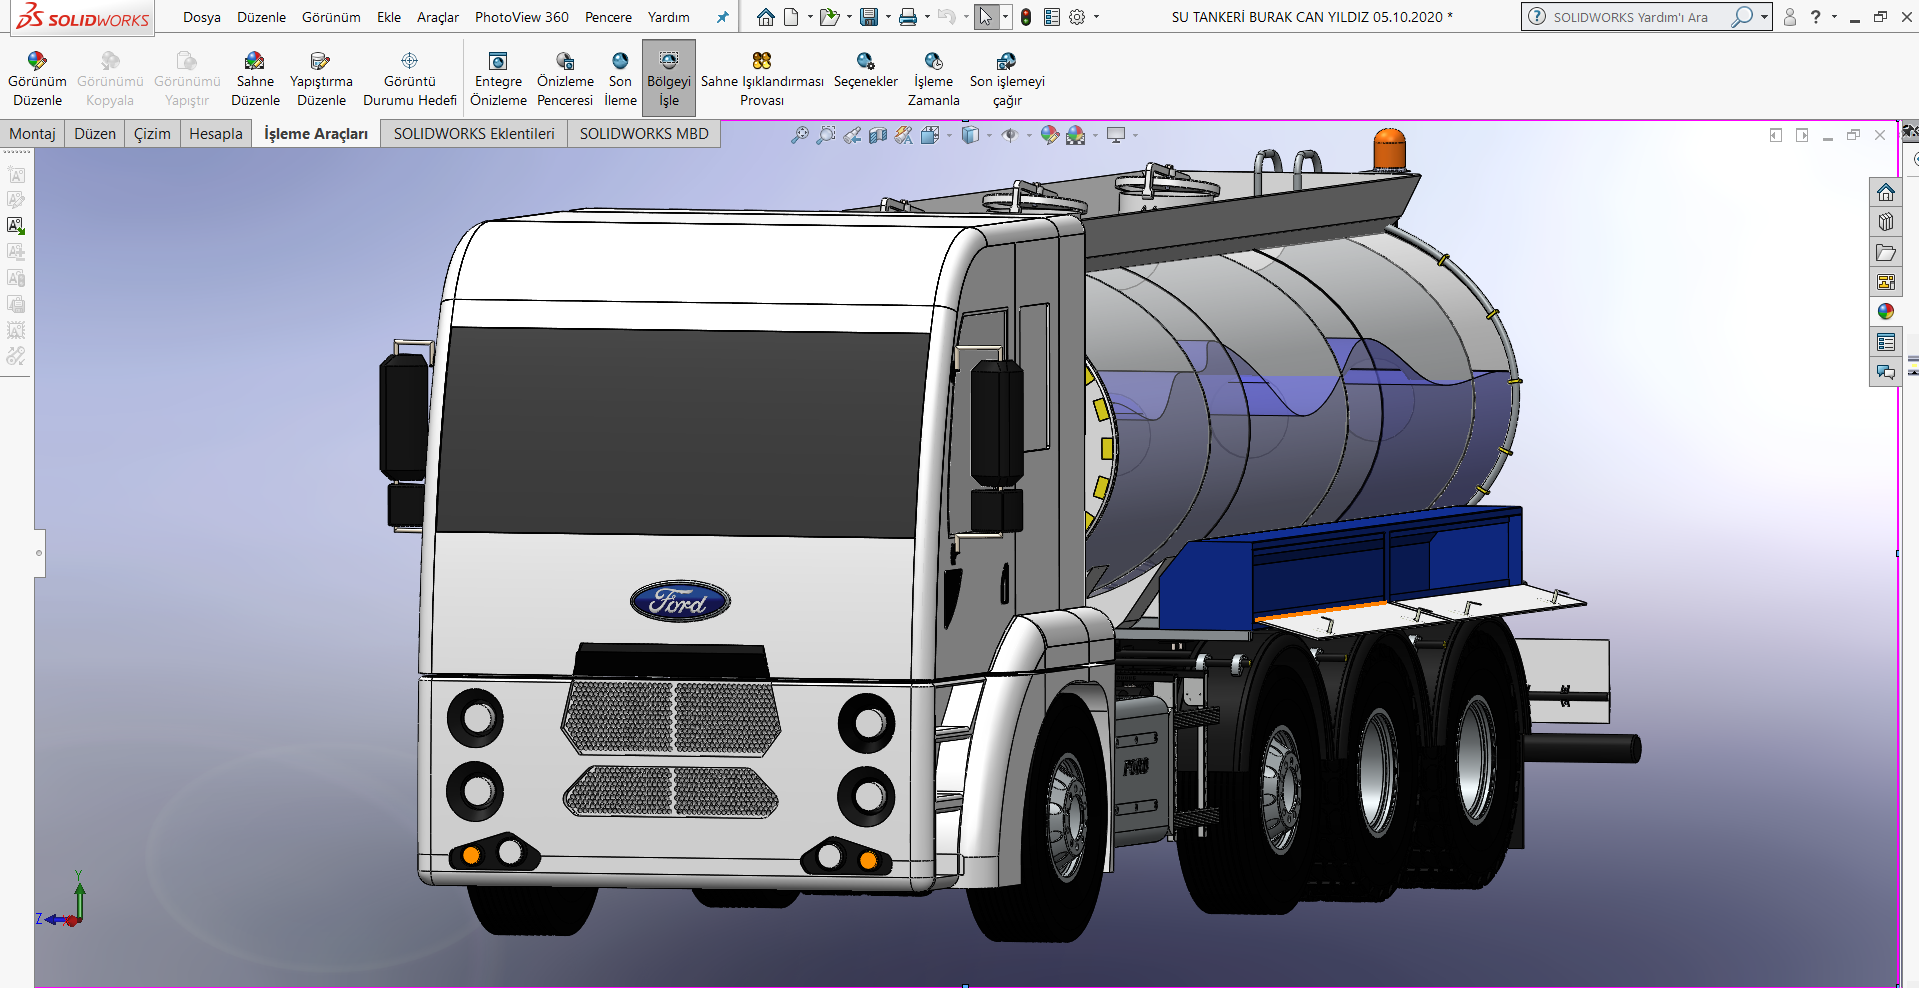This screenshot has width=1919, height=988.
Task: Open the View Orientation cube icon
Action: [x=930, y=135]
